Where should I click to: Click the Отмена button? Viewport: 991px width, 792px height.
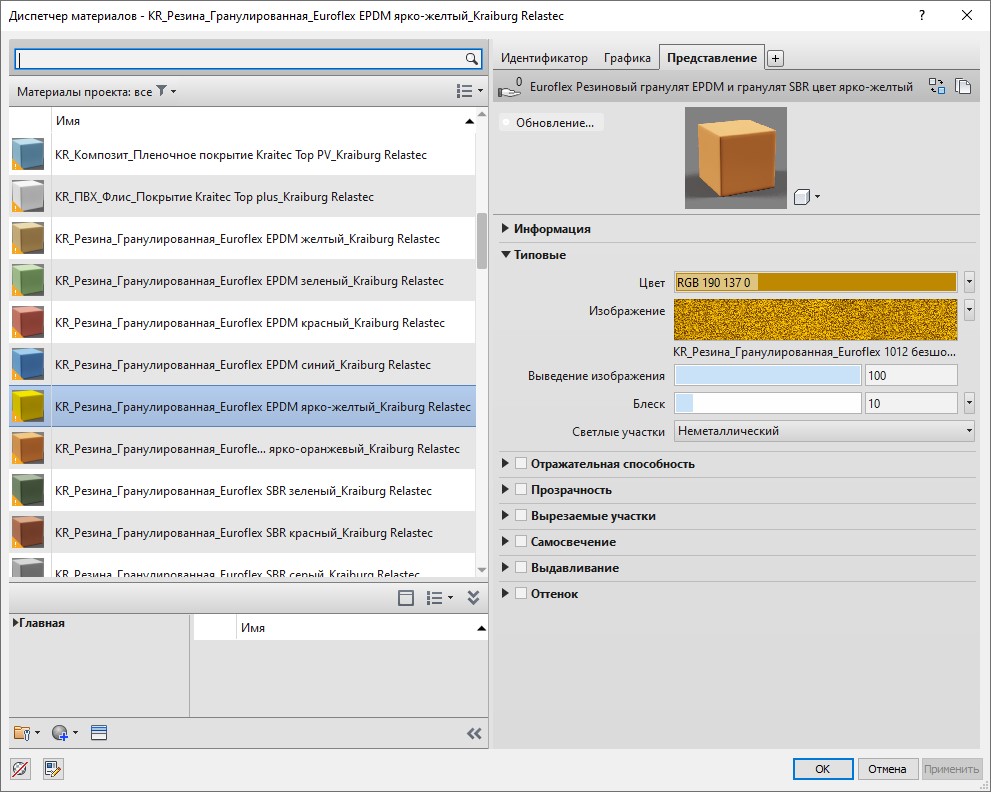(887, 769)
